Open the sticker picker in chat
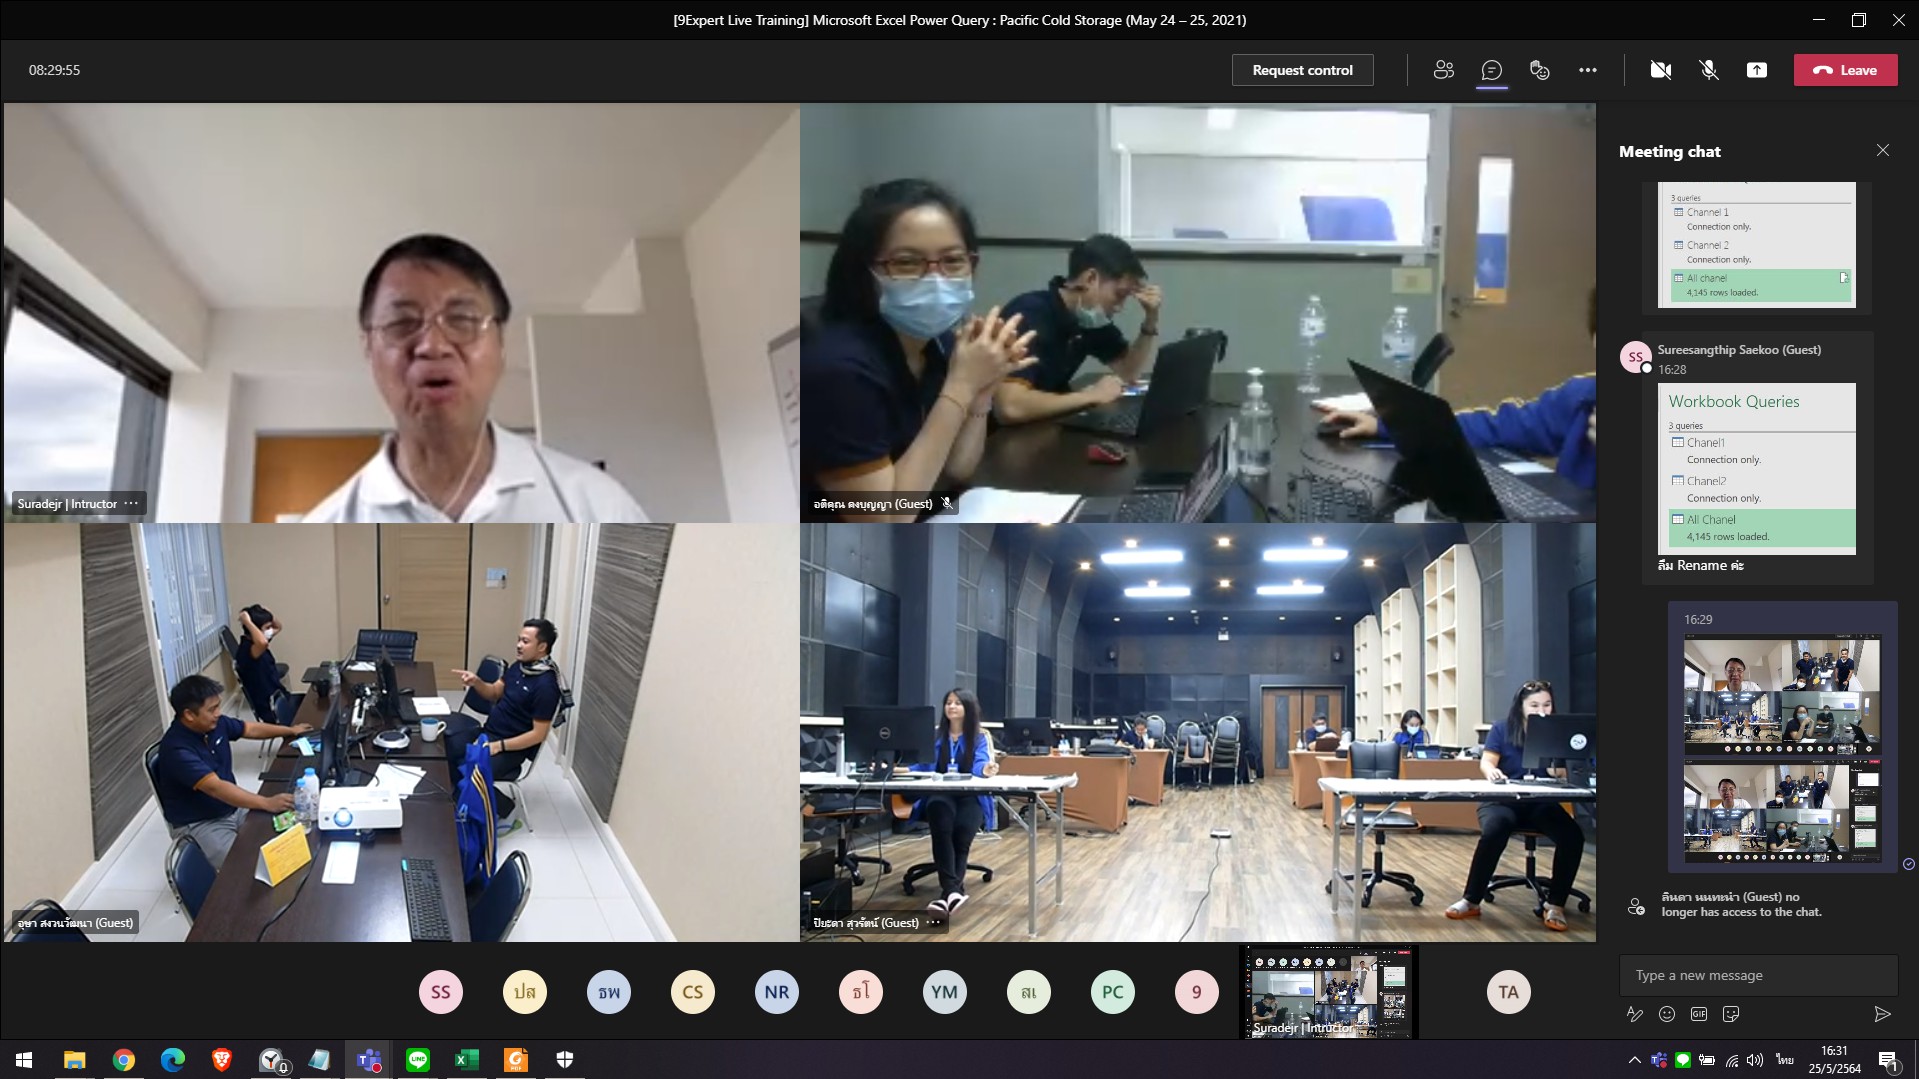 point(1731,1013)
